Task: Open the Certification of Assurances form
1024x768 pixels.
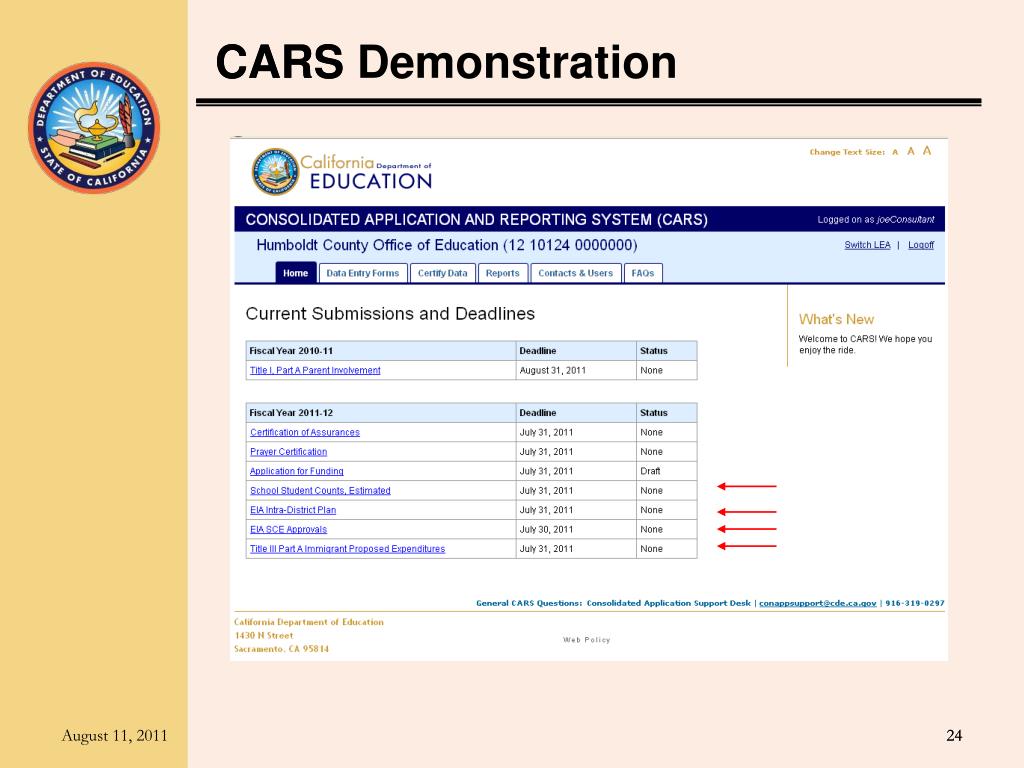Action: pyautogui.click(x=305, y=432)
